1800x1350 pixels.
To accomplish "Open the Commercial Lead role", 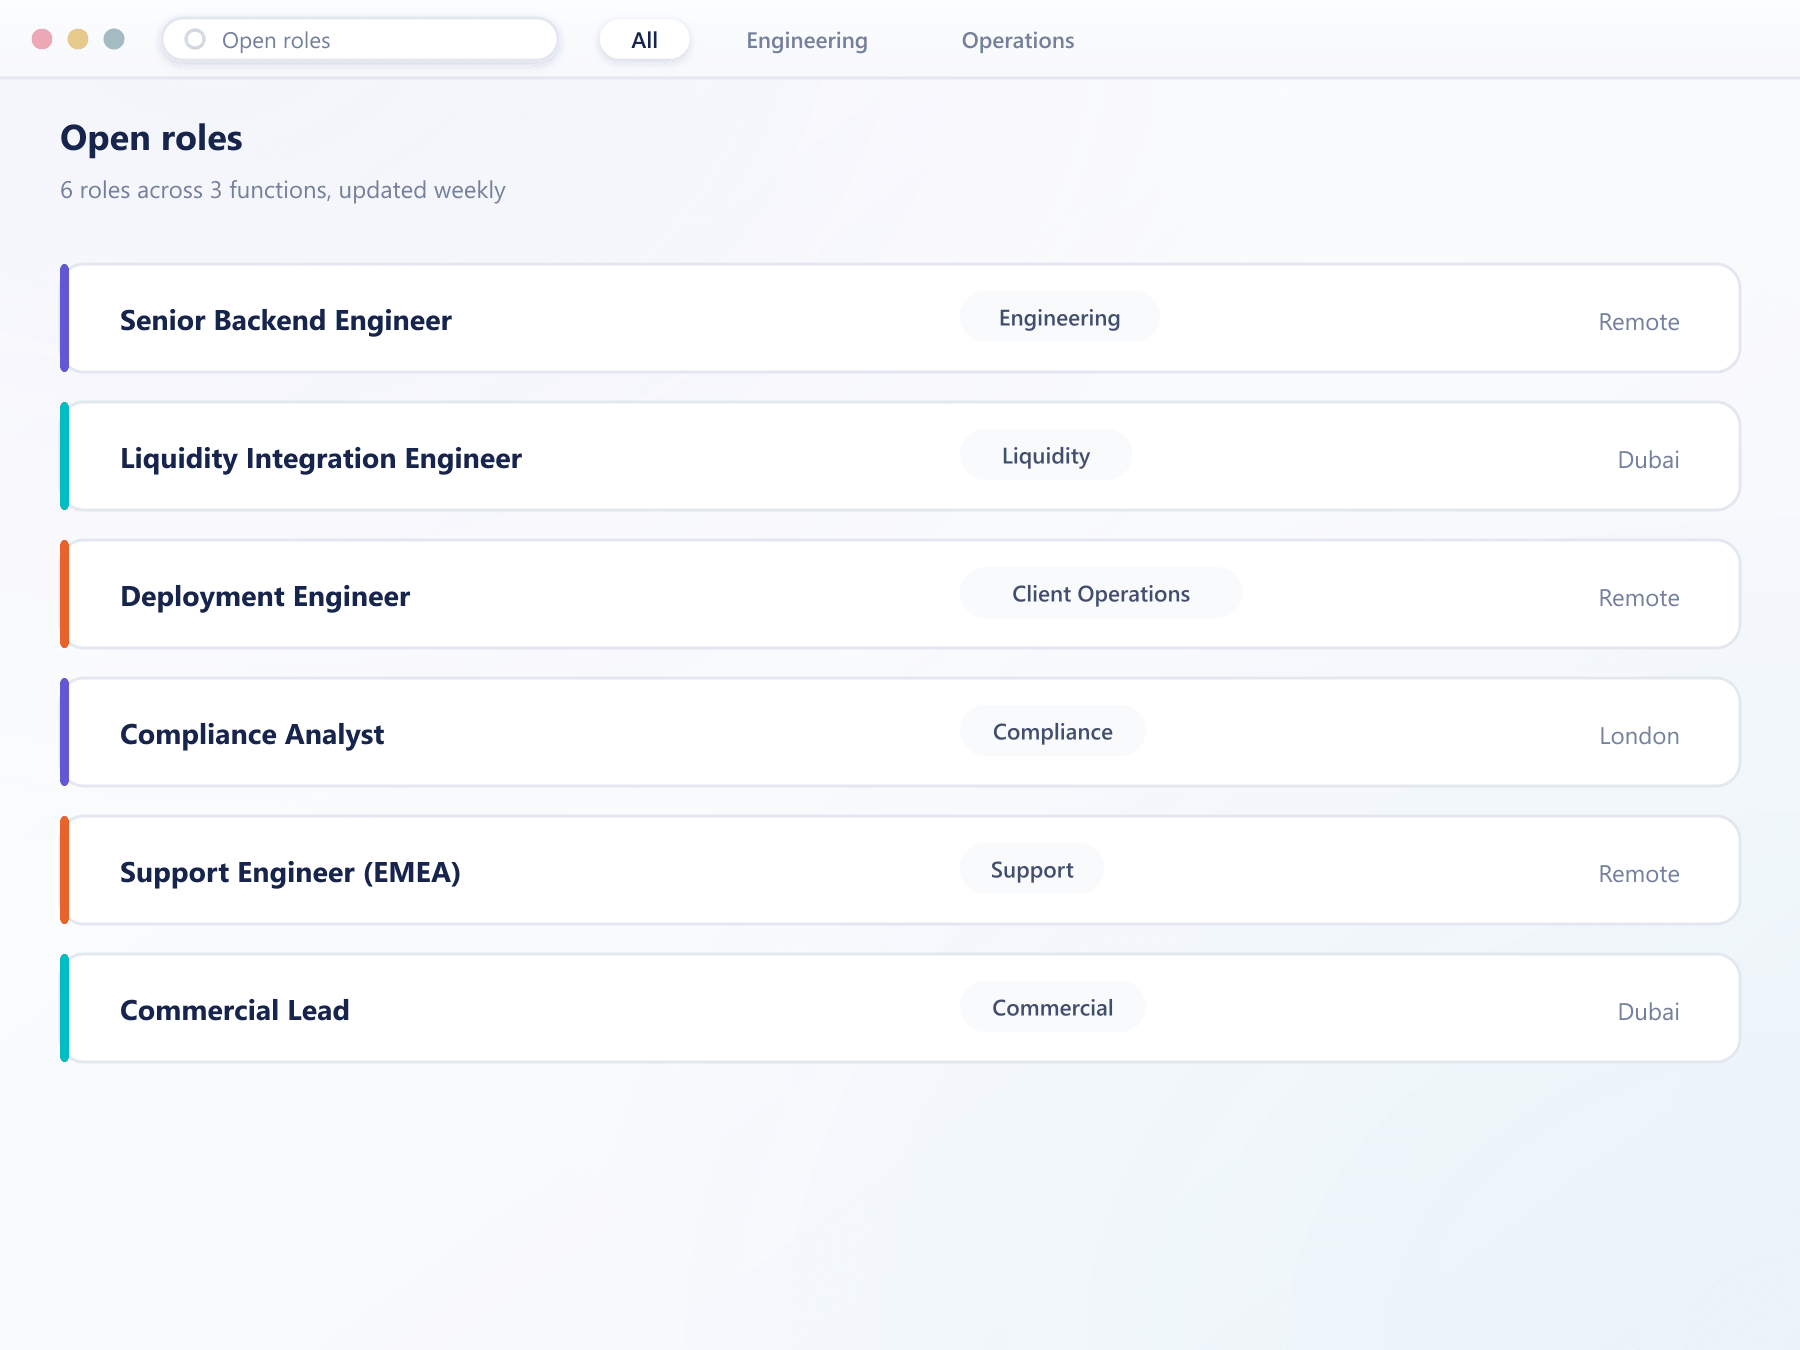I will pyautogui.click(x=900, y=1009).
